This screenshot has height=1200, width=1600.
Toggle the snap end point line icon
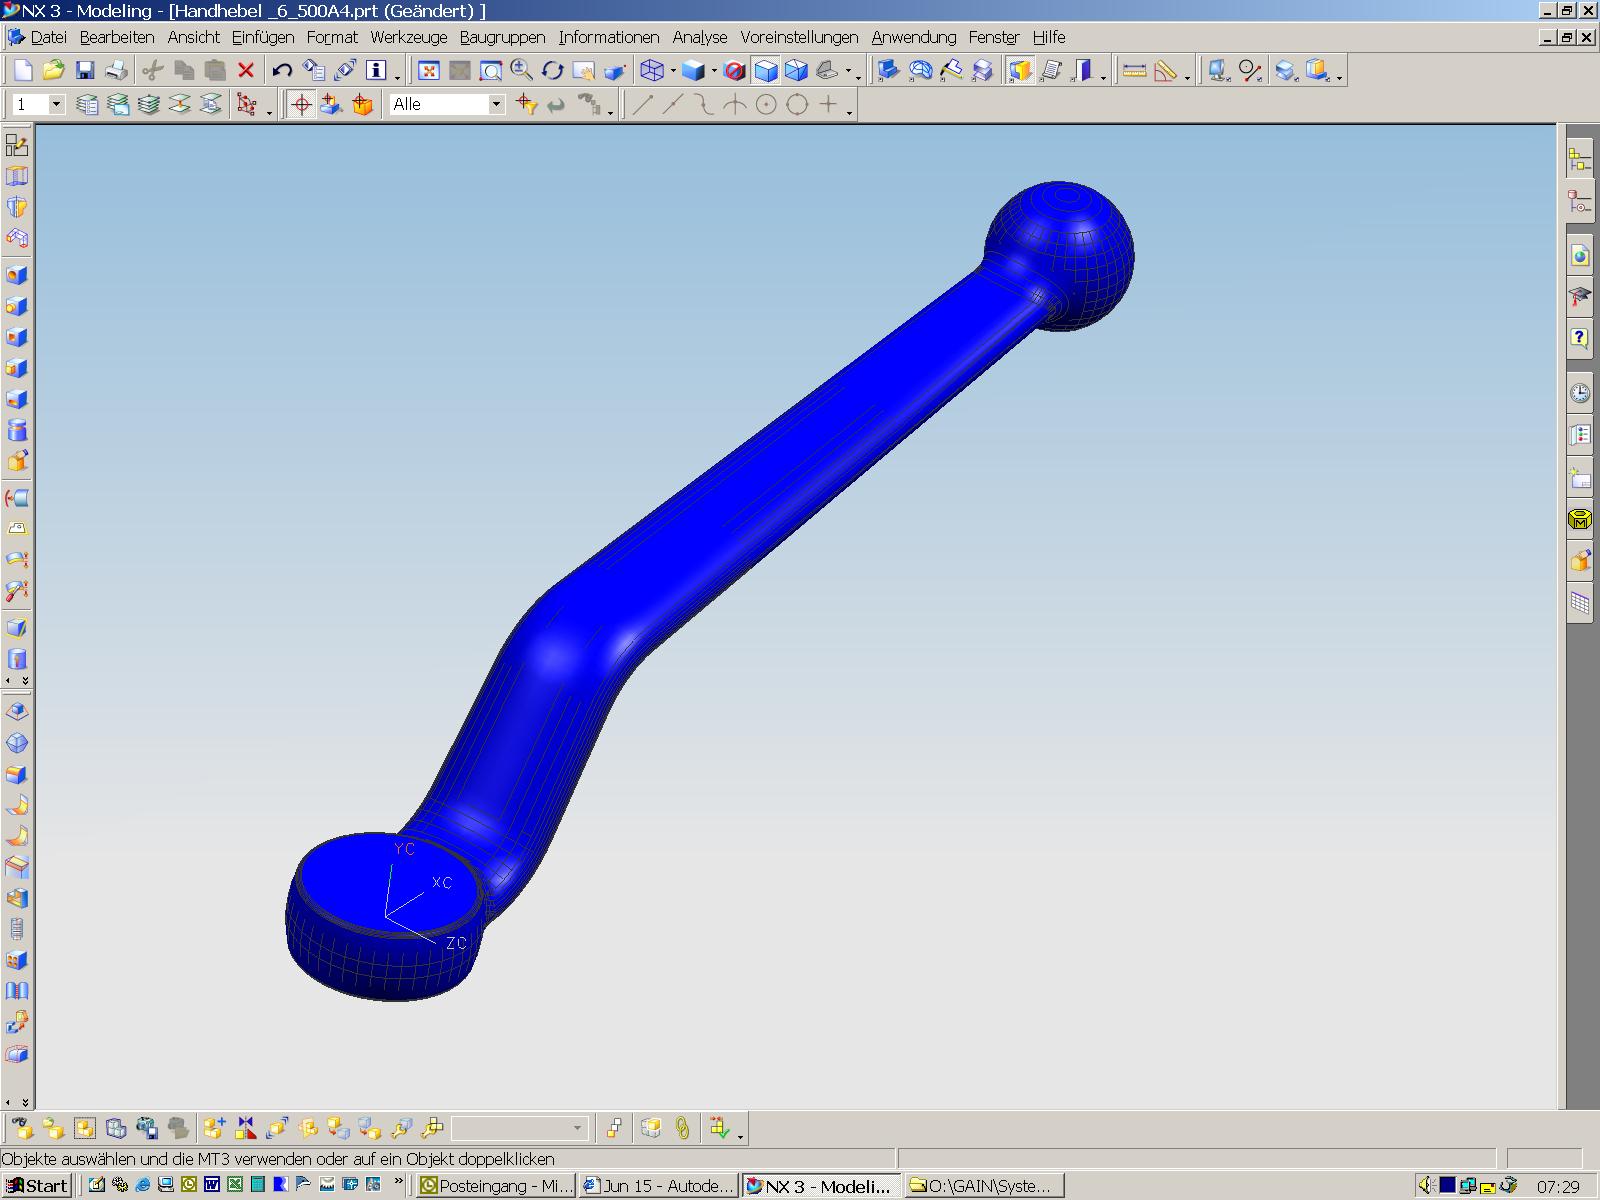(x=642, y=104)
